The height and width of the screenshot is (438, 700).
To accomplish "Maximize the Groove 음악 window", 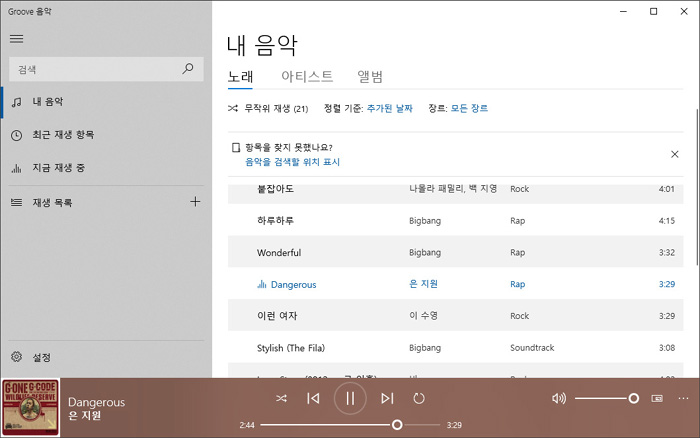I will click(654, 12).
